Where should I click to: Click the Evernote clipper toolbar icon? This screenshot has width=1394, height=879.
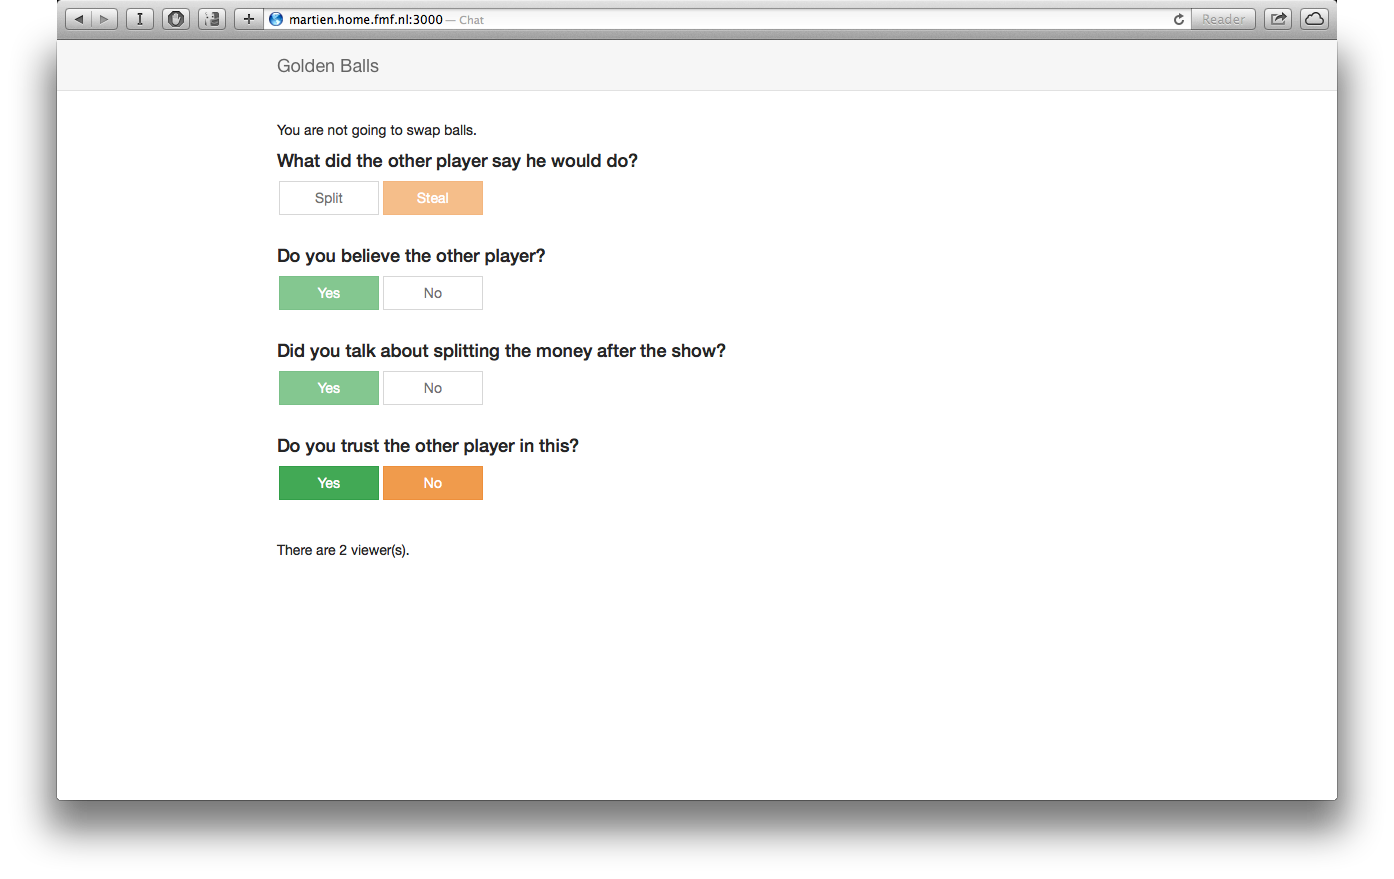coord(212,19)
